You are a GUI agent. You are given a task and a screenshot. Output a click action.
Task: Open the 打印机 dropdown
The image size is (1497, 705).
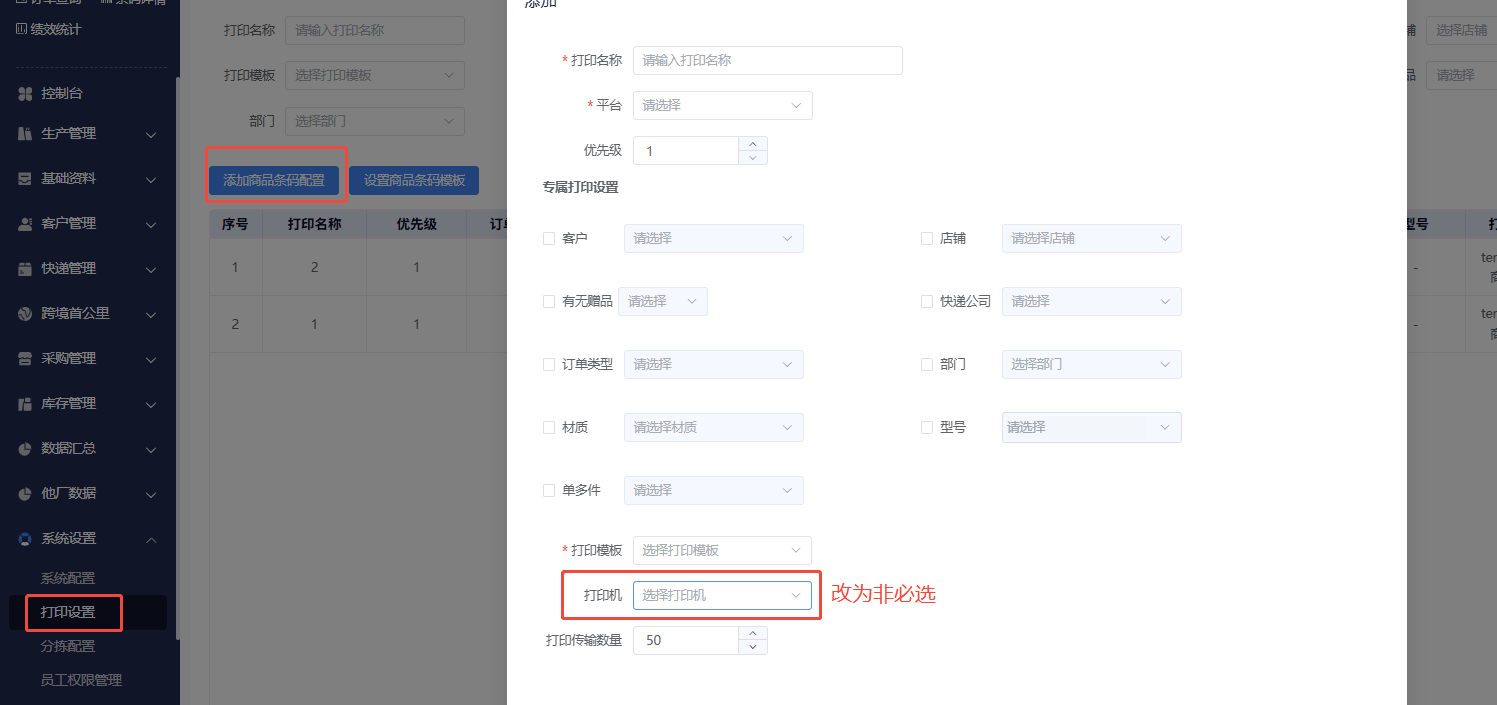[723, 595]
